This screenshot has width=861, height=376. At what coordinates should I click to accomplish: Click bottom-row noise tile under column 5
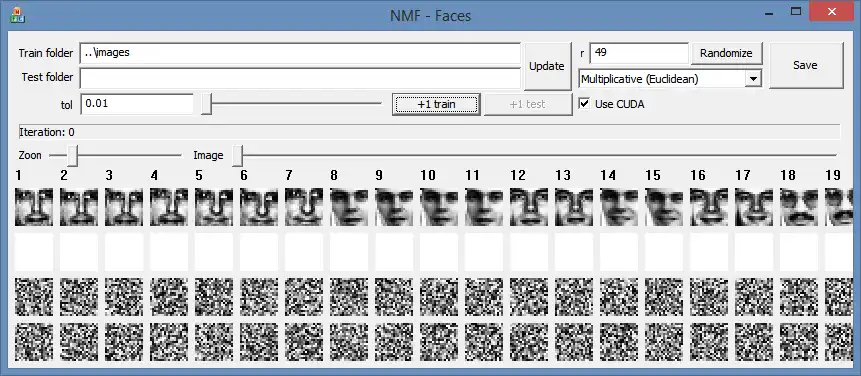pos(214,343)
